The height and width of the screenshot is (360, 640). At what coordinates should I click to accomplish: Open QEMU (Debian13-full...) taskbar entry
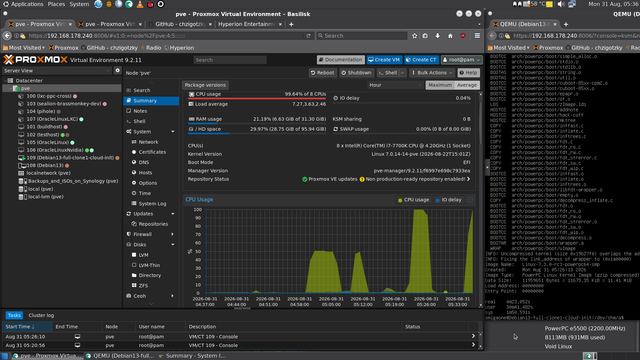click(x=120, y=356)
